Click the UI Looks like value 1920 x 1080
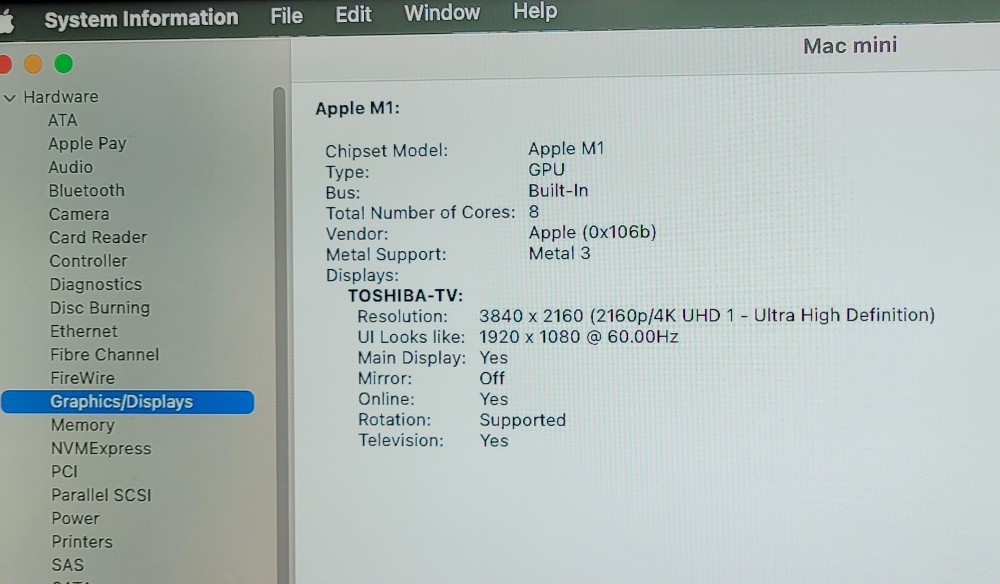This screenshot has width=1000, height=584. tap(531, 337)
